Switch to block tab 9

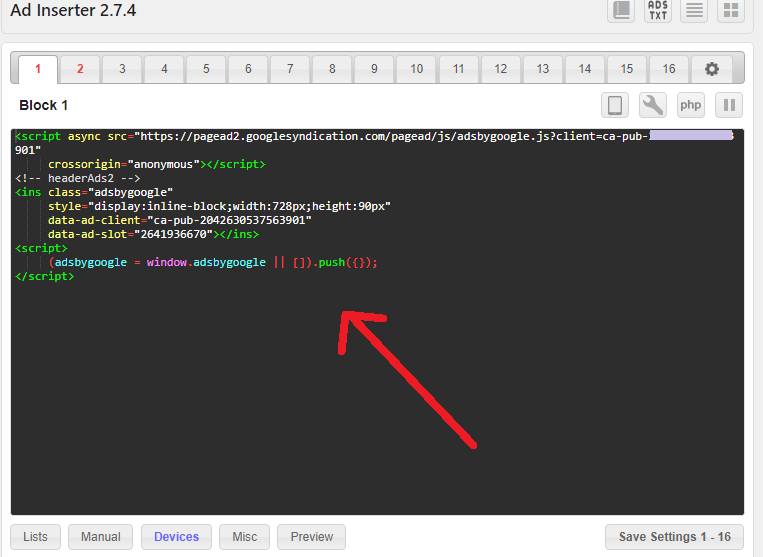[374, 69]
